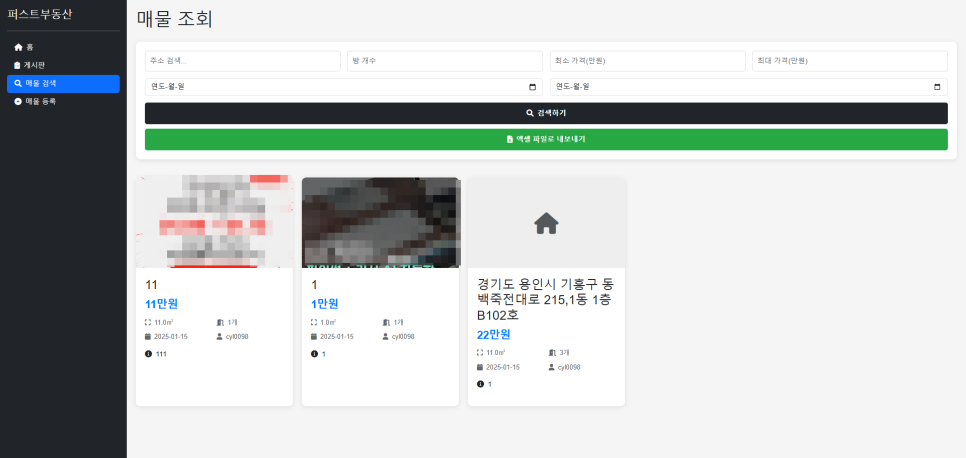
Task: Click the home icon beside 홈
Action: 18,47
